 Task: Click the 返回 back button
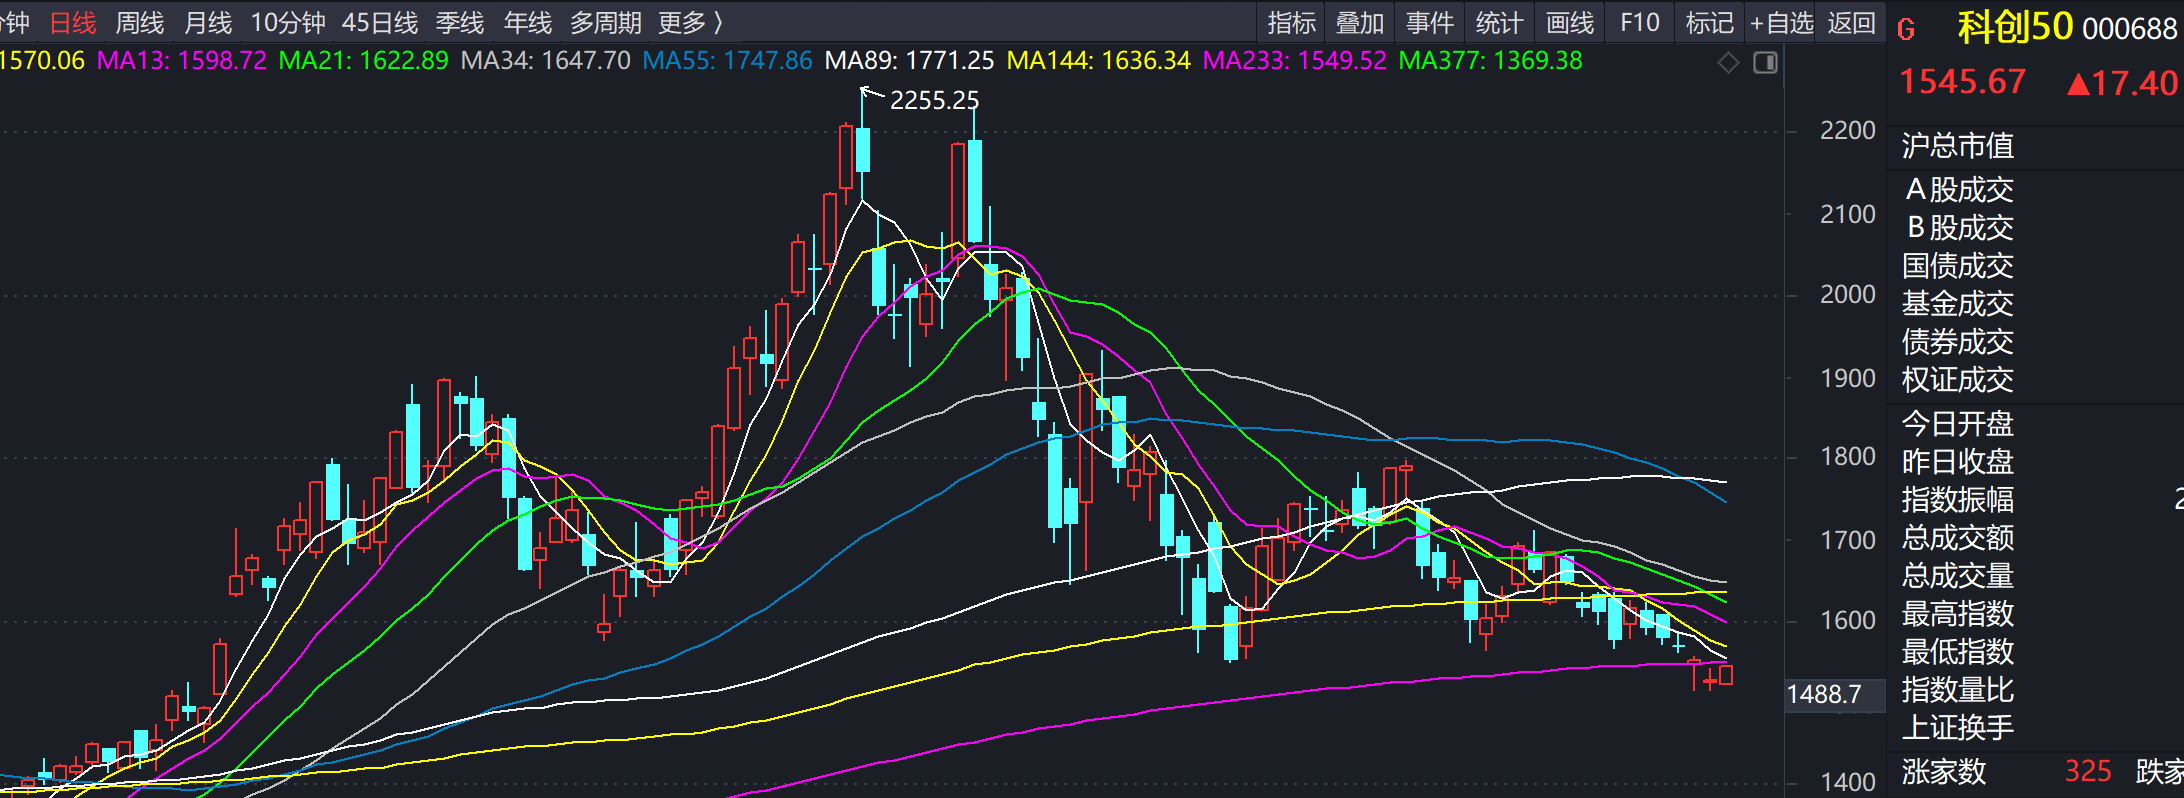[1851, 22]
